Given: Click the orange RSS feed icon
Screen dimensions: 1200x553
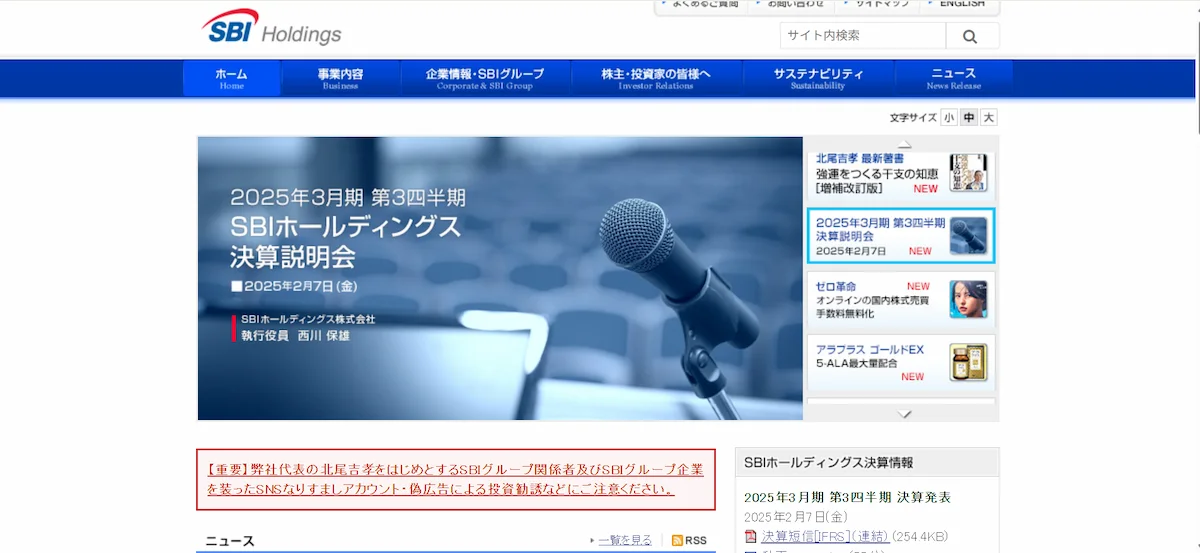Looking at the screenshot, I should [x=677, y=540].
